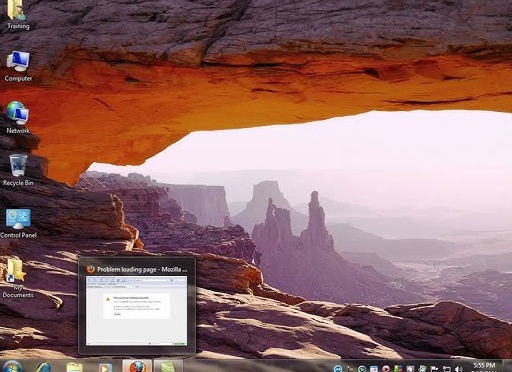Click the Firefox taskbar button
The image size is (512, 372).
click(x=137, y=366)
